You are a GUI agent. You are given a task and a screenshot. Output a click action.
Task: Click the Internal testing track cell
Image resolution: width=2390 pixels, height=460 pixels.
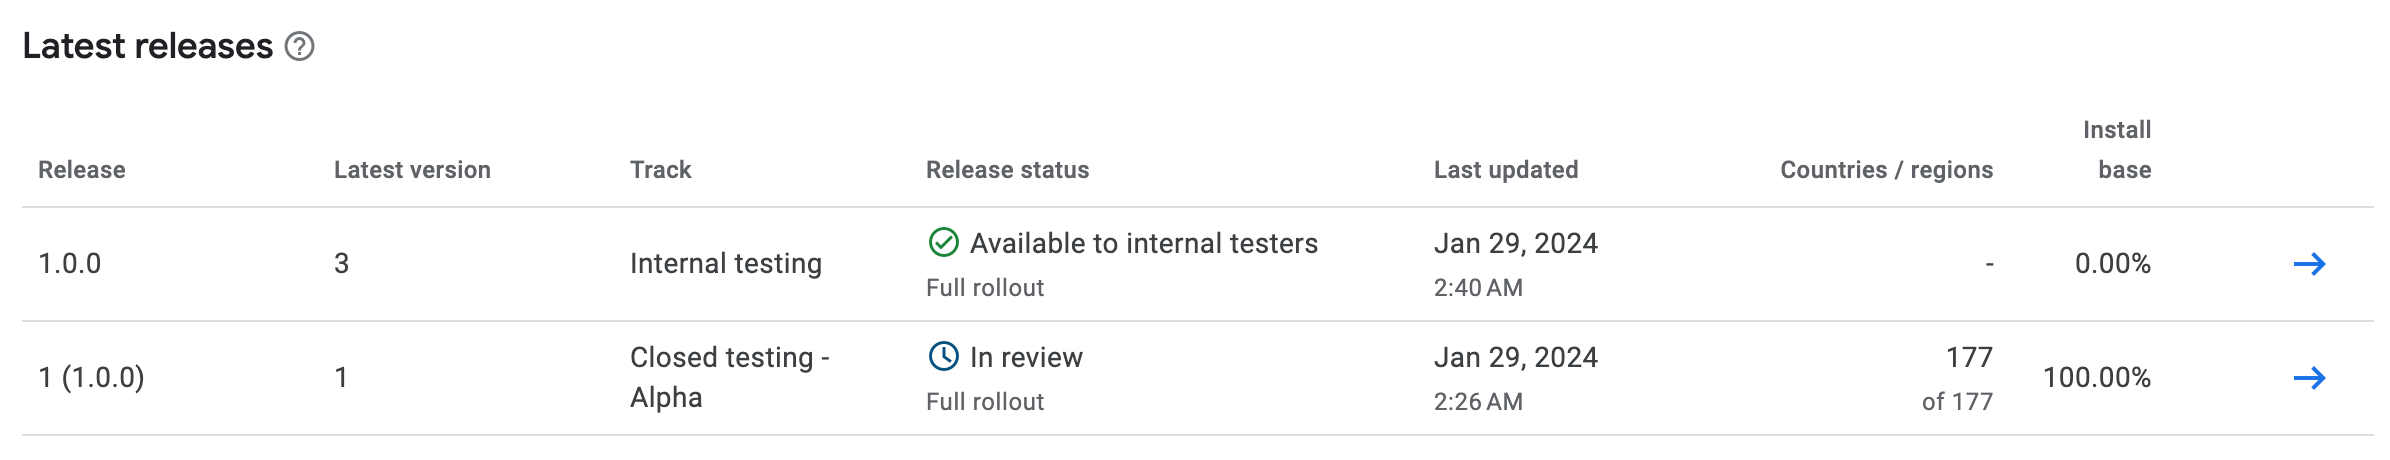pos(725,264)
